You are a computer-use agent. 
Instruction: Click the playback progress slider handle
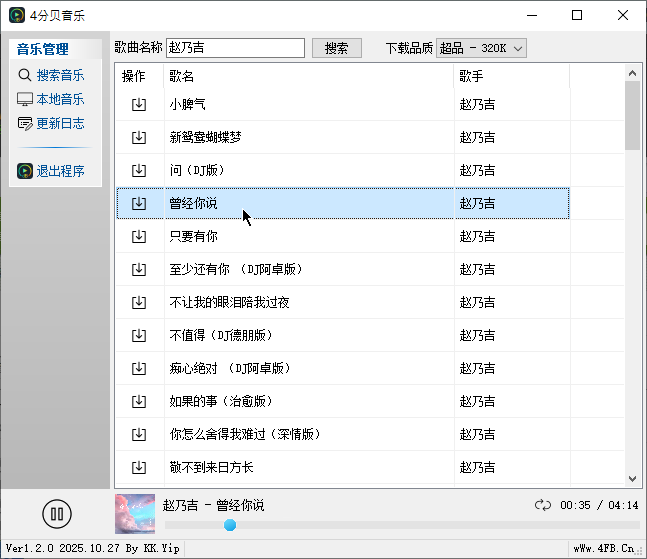click(230, 525)
